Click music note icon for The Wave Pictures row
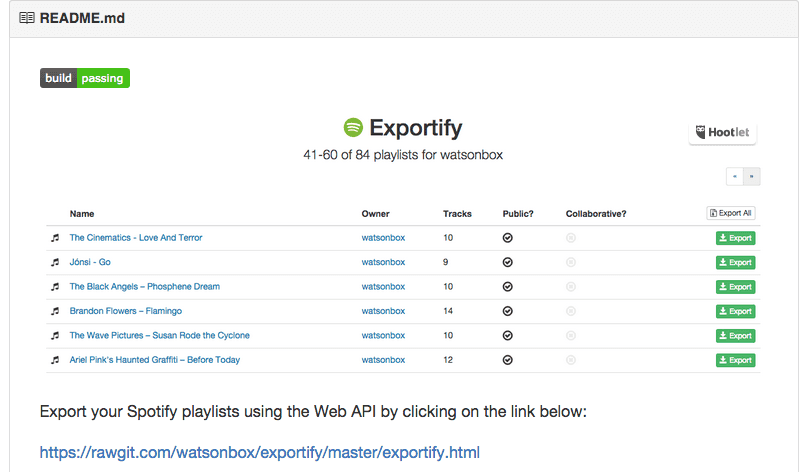 point(55,336)
